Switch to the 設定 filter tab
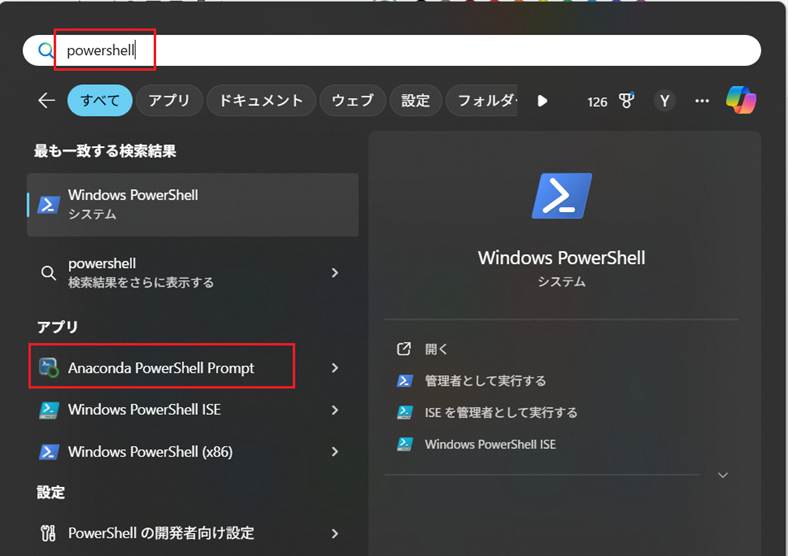The width and height of the screenshot is (788, 556). point(415,101)
